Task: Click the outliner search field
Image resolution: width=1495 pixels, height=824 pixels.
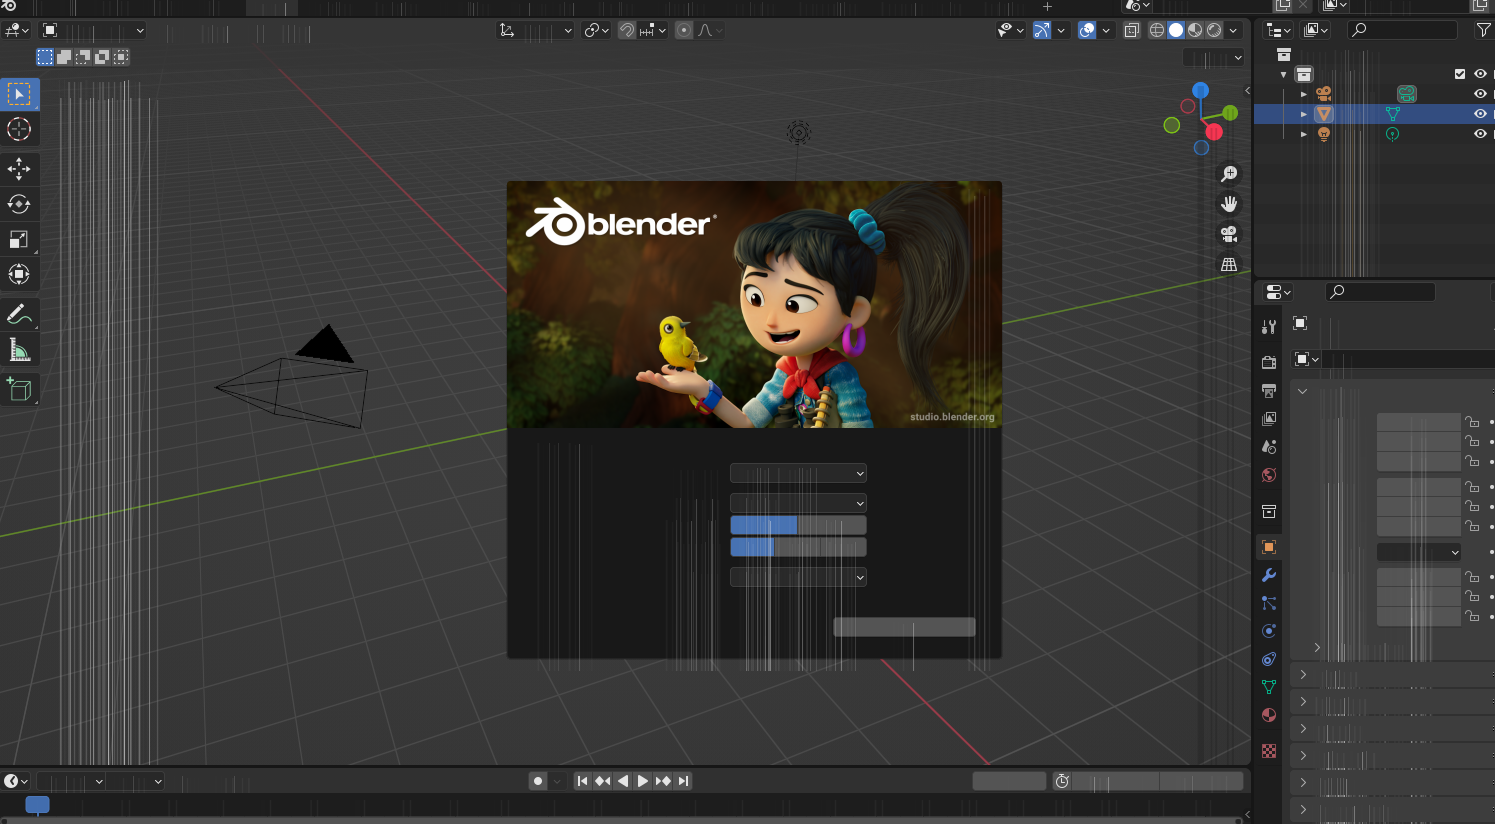Action: 1402,30
